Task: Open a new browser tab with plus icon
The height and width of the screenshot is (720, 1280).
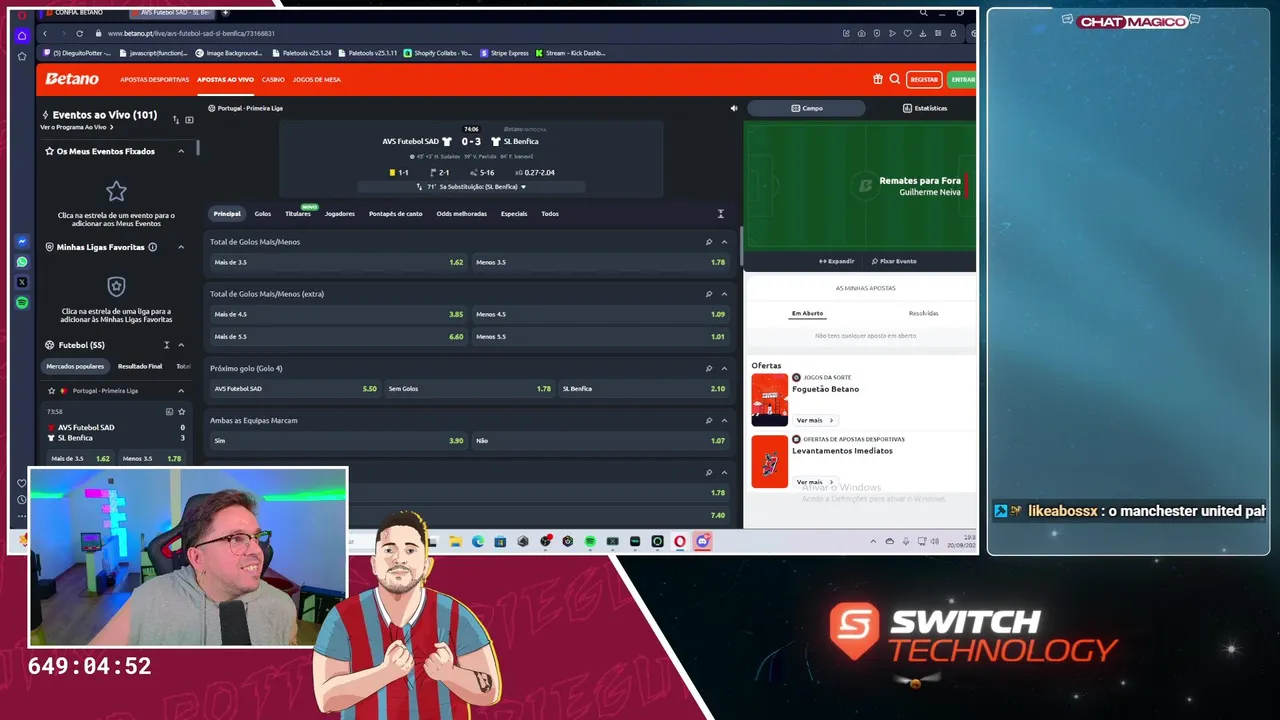Action: tap(225, 13)
